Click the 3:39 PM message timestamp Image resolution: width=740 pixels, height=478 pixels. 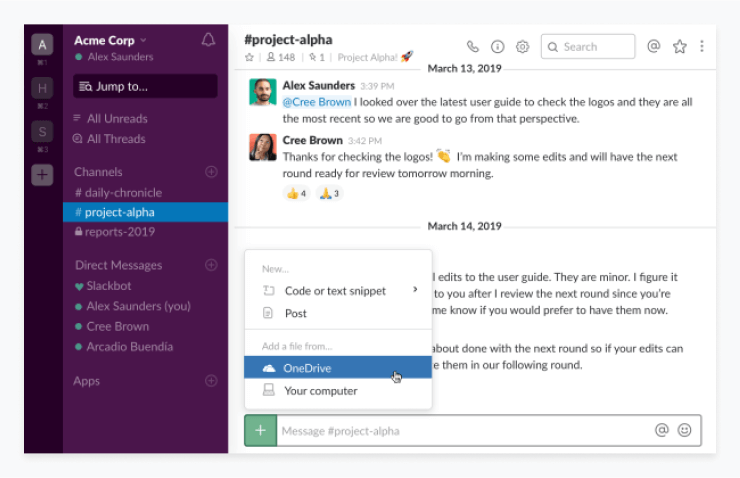[377, 86]
